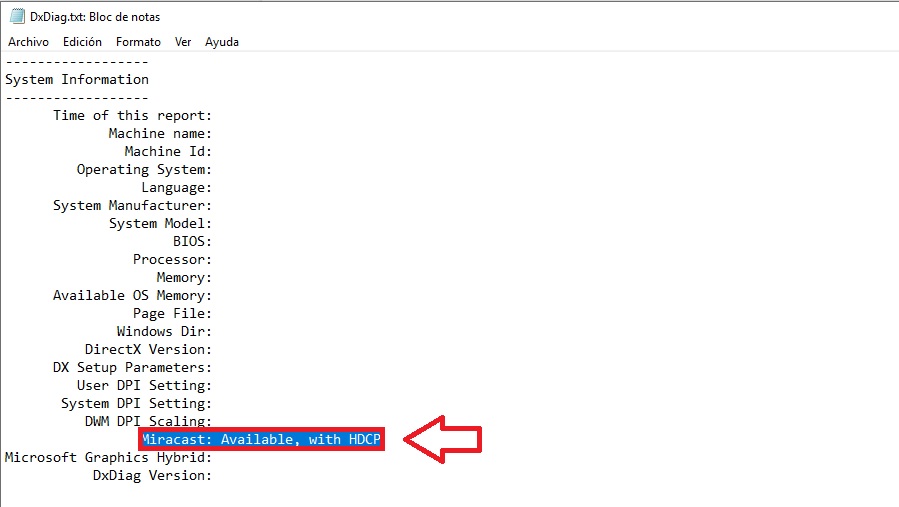Open the Ver menu

183,42
